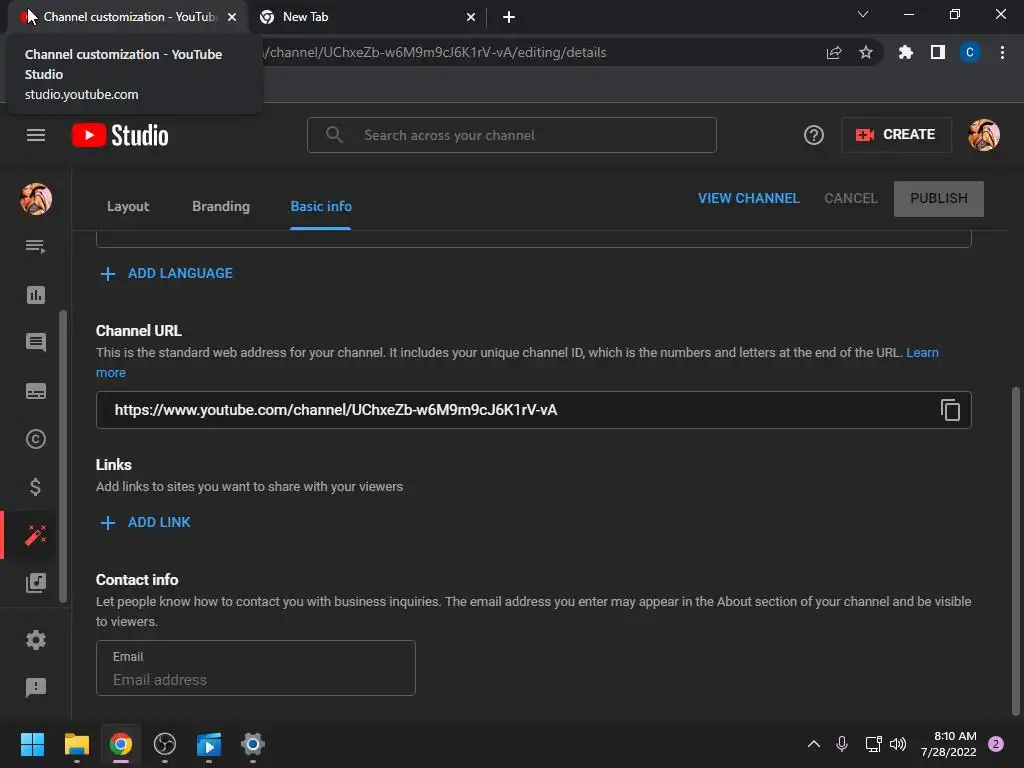Viewport: 1024px width, 768px height.
Task: Toggle the browser side panel icon
Action: [x=938, y=53]
